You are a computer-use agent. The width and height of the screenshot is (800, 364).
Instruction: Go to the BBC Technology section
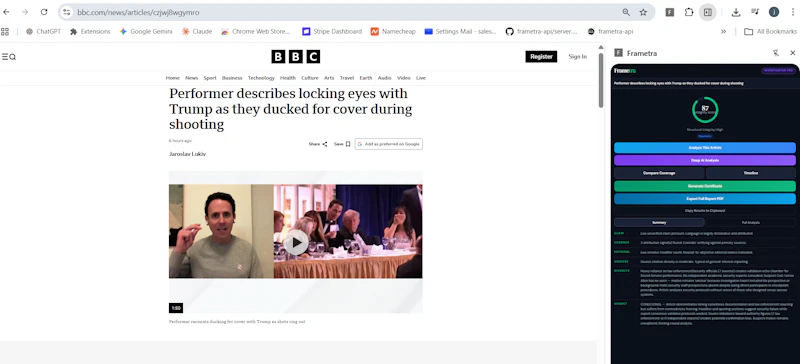coord(261,78)
